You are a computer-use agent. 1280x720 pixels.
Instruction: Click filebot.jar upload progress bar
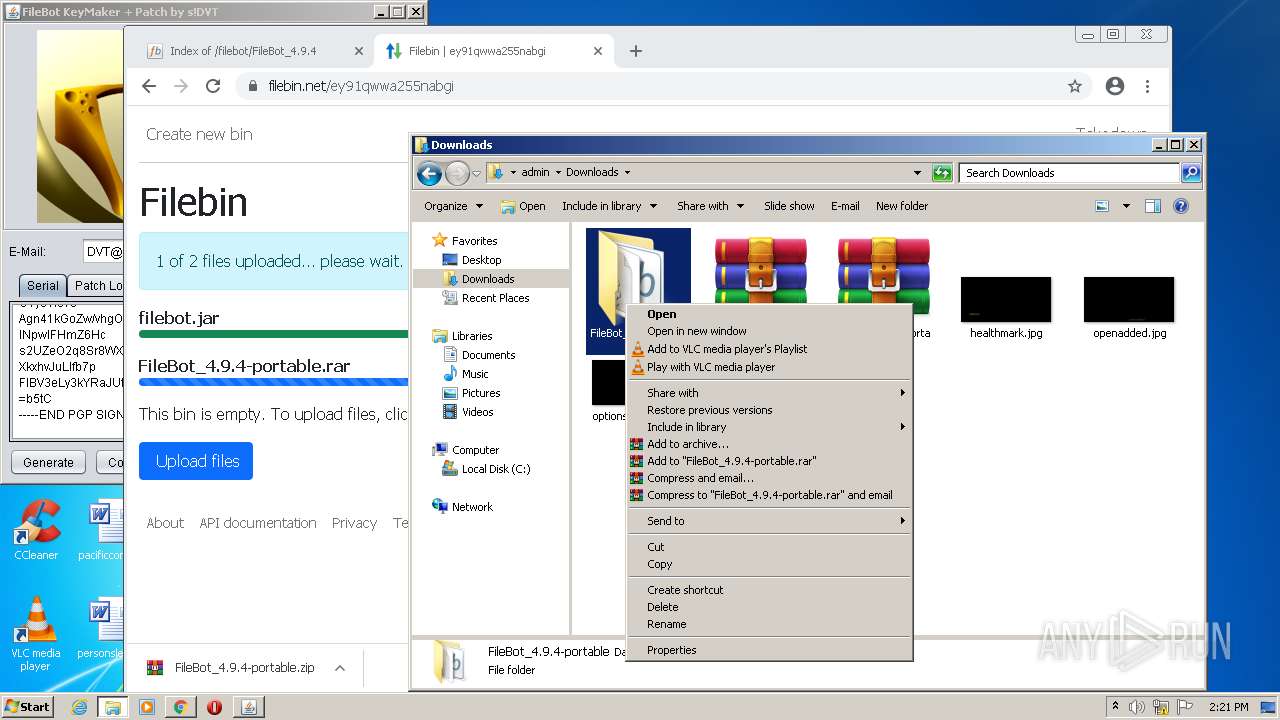point(273,334)
